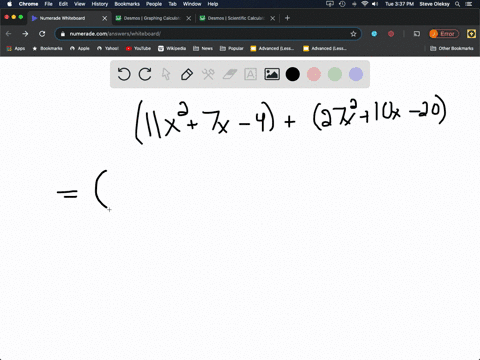Open the first Advanced (Less... bookmark
The height and width of the screenshot is (360, 480).
pyautogui.click(x=272, y=48)
